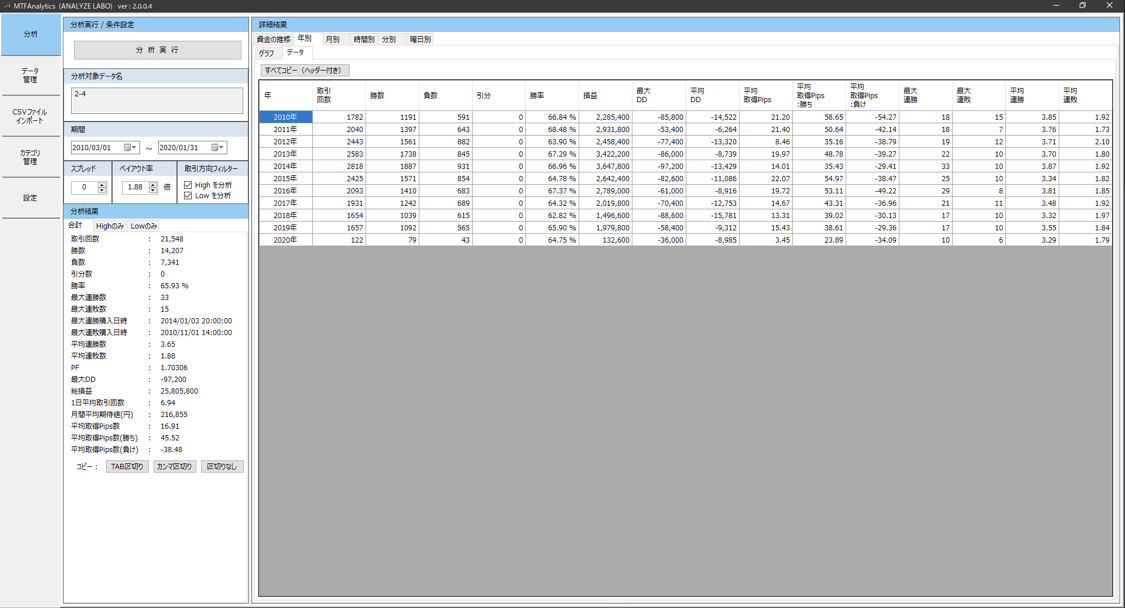
Task: Open calendar picker for end date 2020/01/31
Action: pyautogui.click(x=217, y=147)
